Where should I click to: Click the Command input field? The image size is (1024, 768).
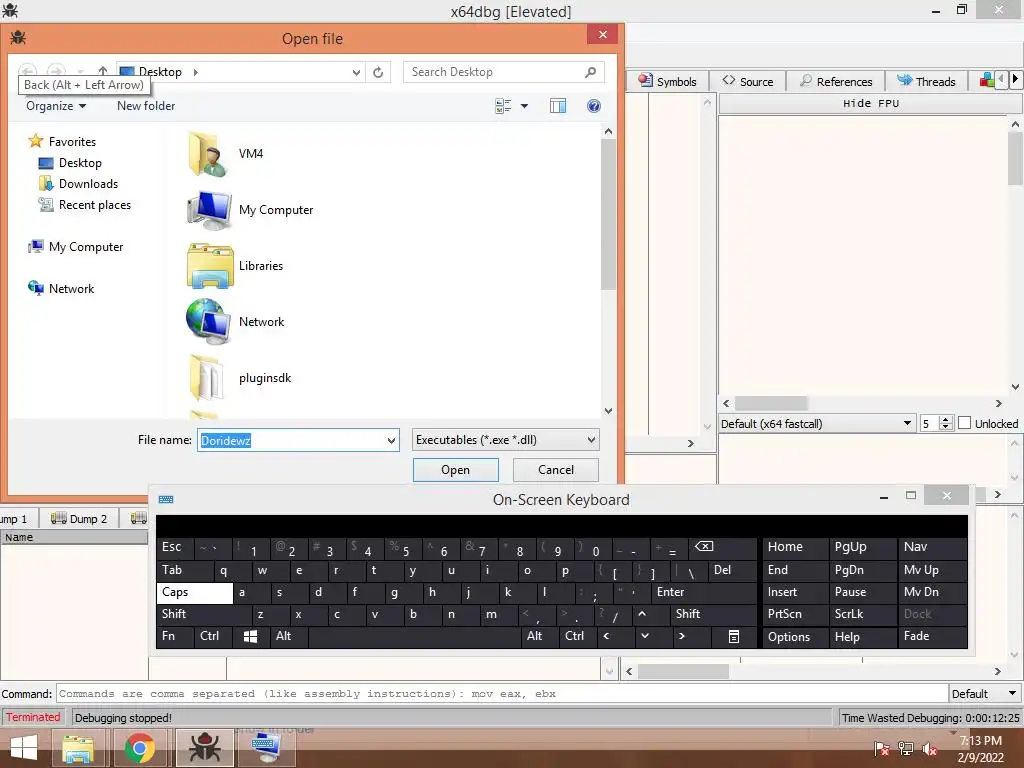tap(502, 694)
